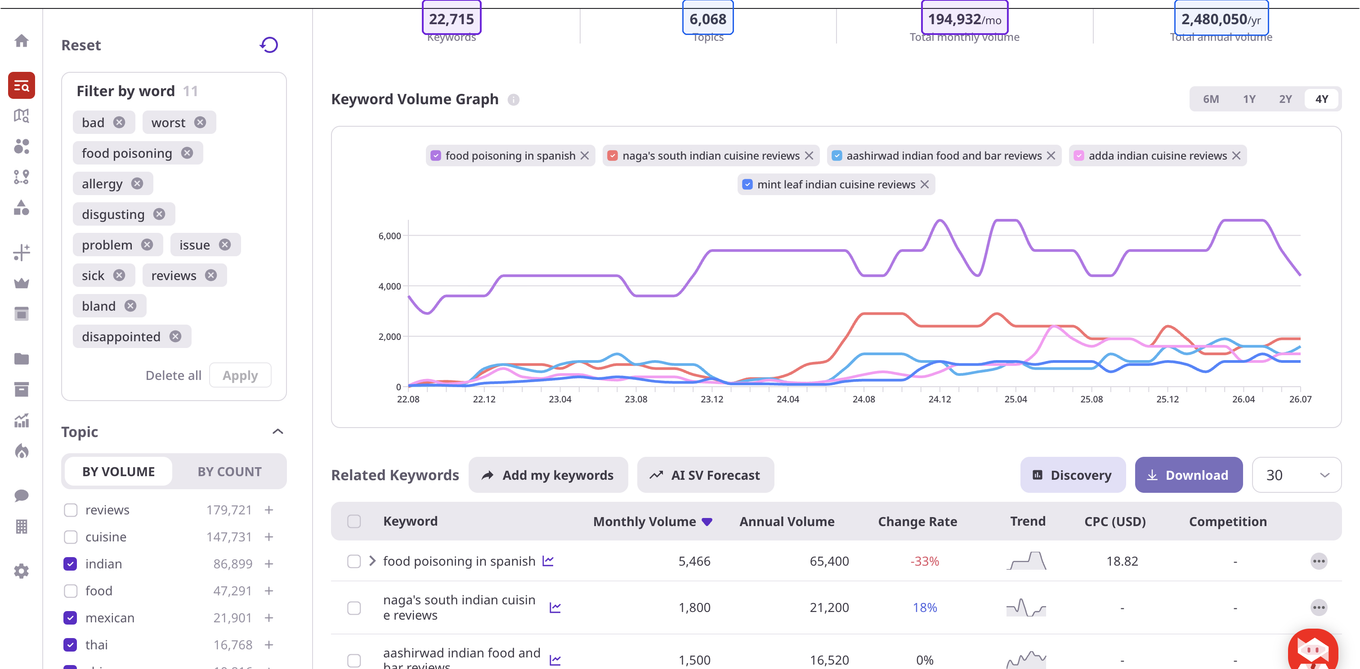
Task: Open the keyword search sidebar icon
Action: (21, 86)
